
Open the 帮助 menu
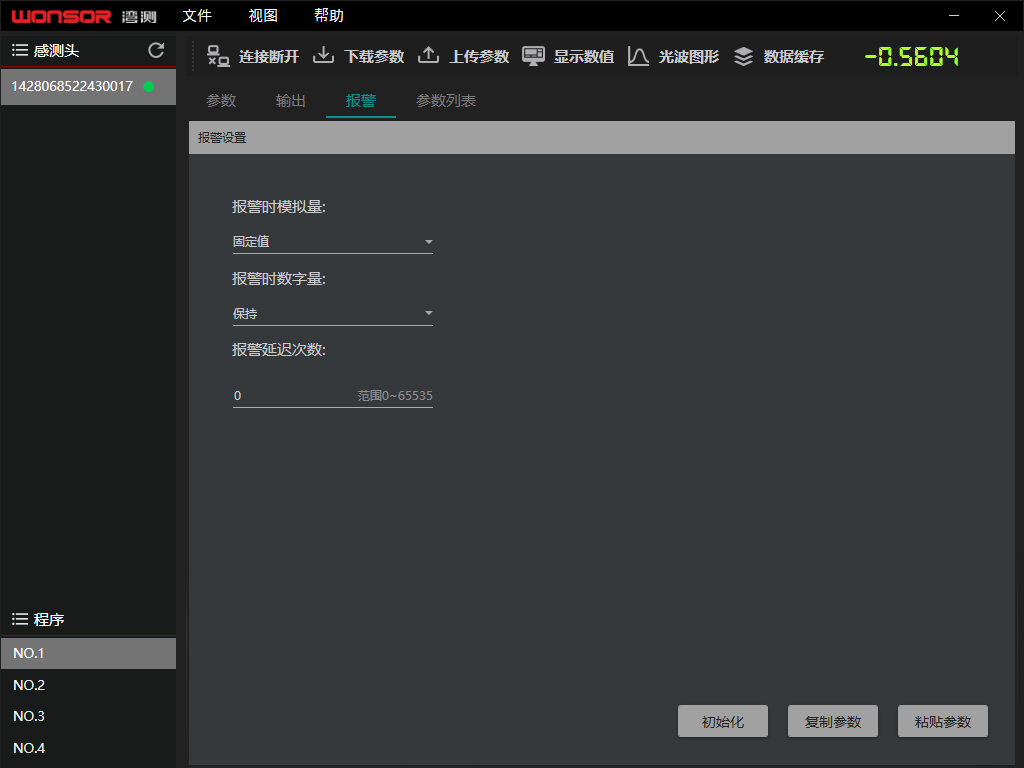(328, 16)
